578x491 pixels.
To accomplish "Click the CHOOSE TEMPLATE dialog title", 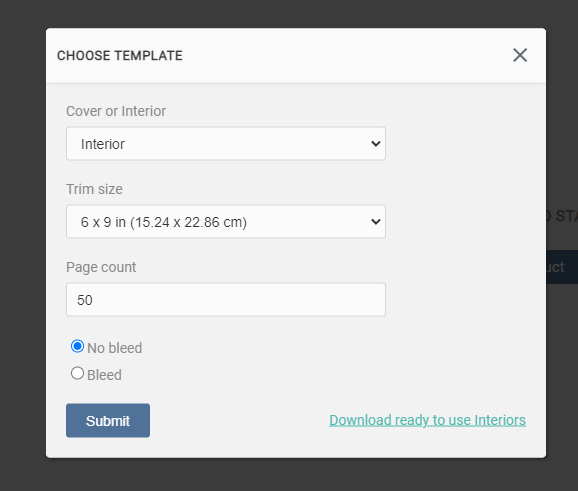I will pos(120,56).
